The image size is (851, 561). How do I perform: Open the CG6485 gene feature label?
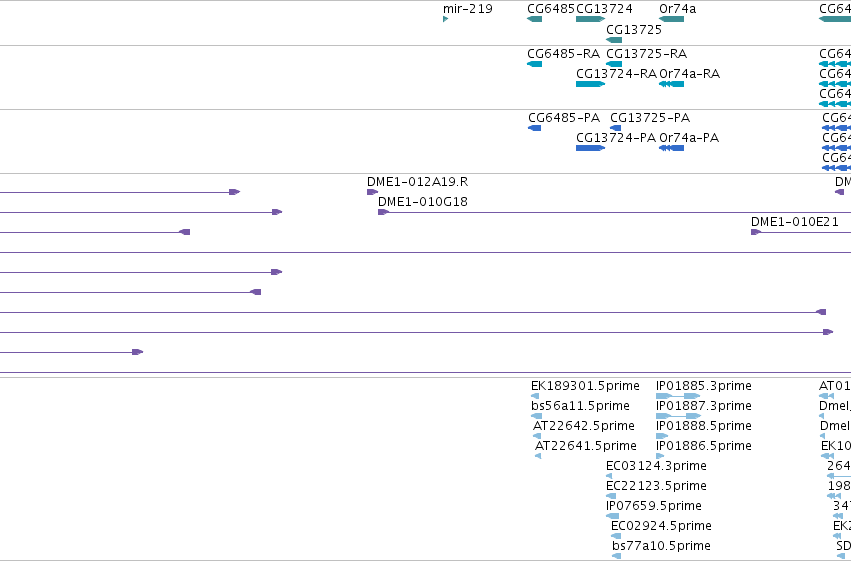tap(551, 9)
